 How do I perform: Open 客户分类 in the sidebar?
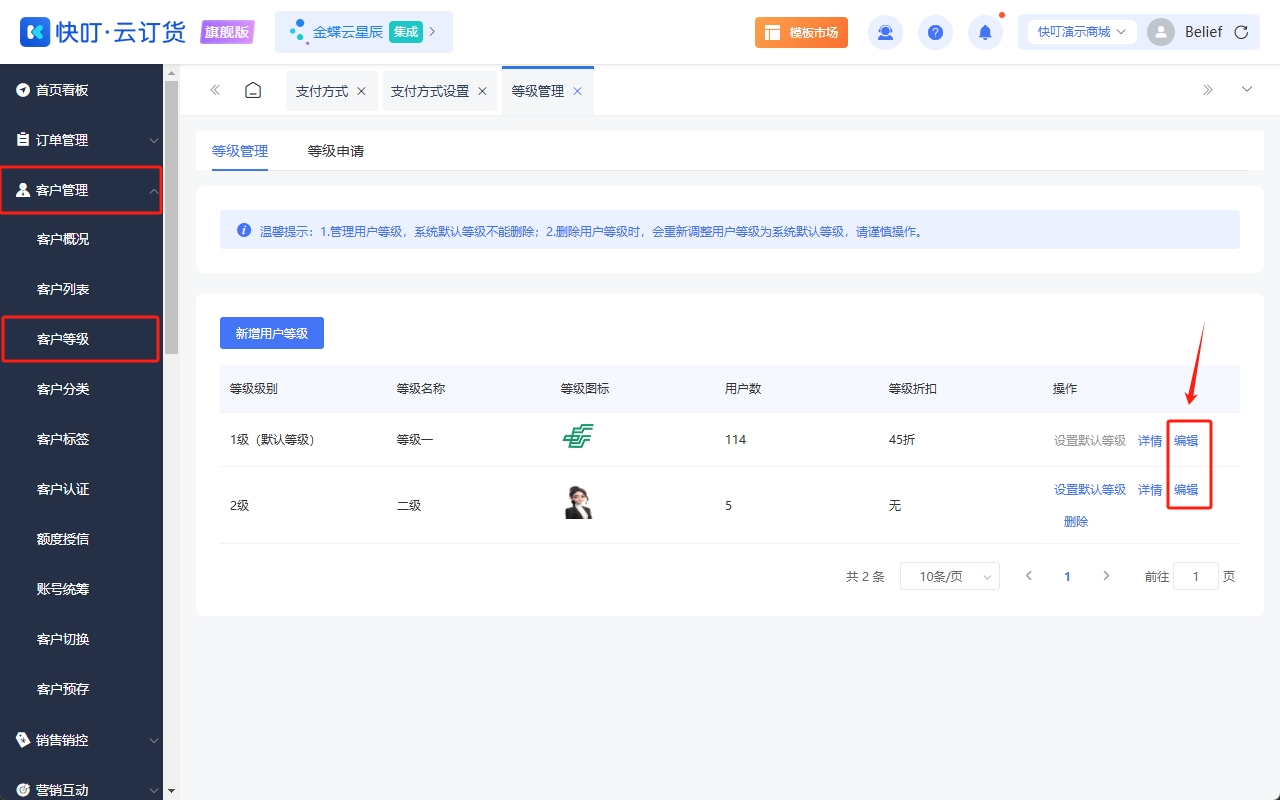(x=81, y=389)
